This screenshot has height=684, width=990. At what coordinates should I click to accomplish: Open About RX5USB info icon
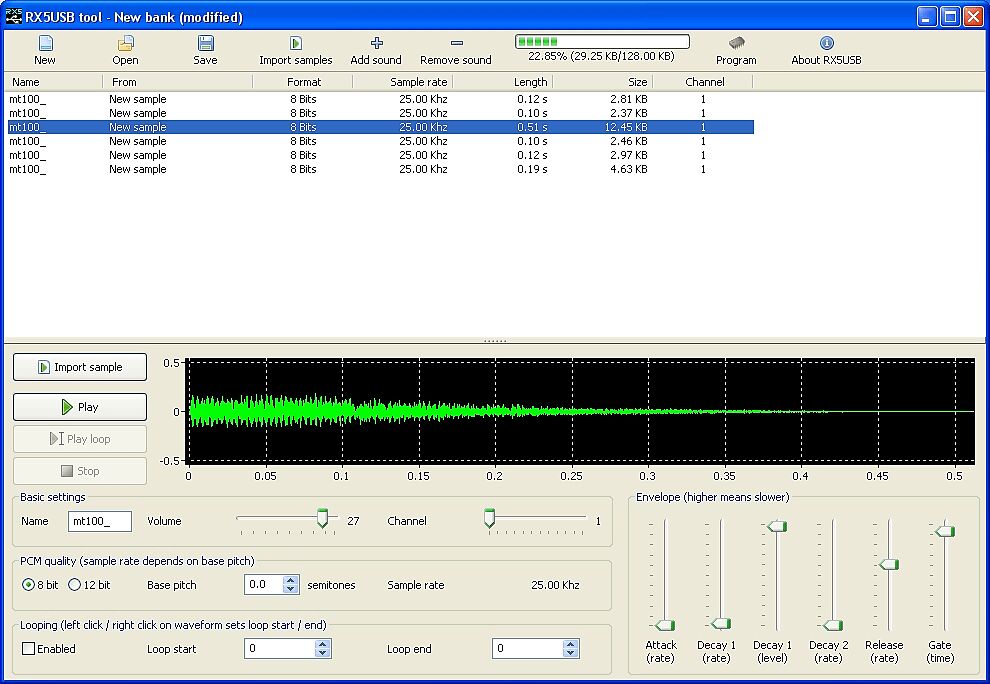tap(826, 43)
